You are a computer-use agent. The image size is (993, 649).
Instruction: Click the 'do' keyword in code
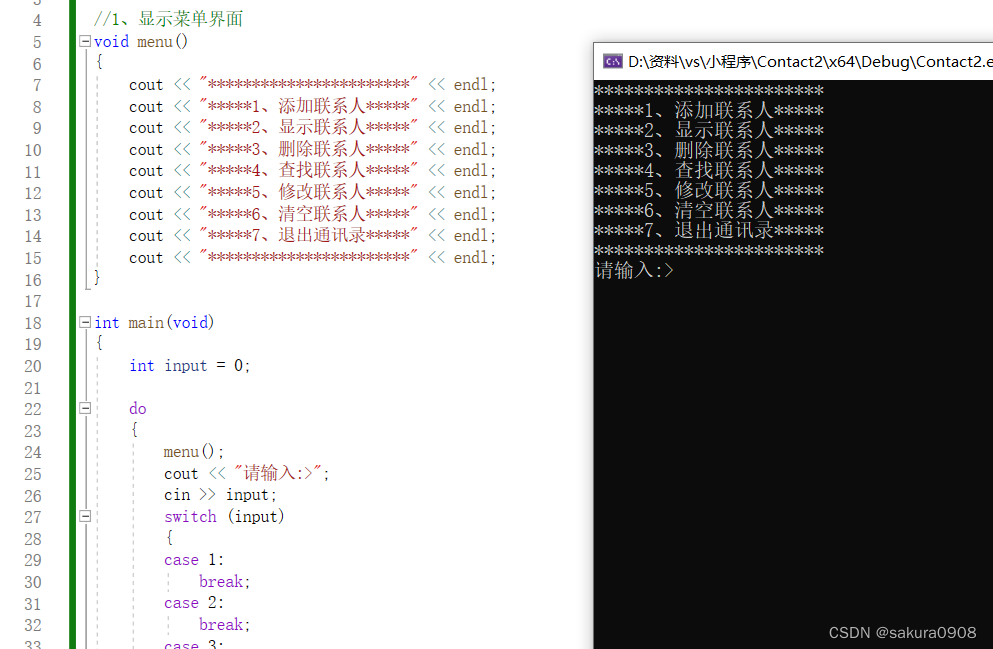coord(138,408)
